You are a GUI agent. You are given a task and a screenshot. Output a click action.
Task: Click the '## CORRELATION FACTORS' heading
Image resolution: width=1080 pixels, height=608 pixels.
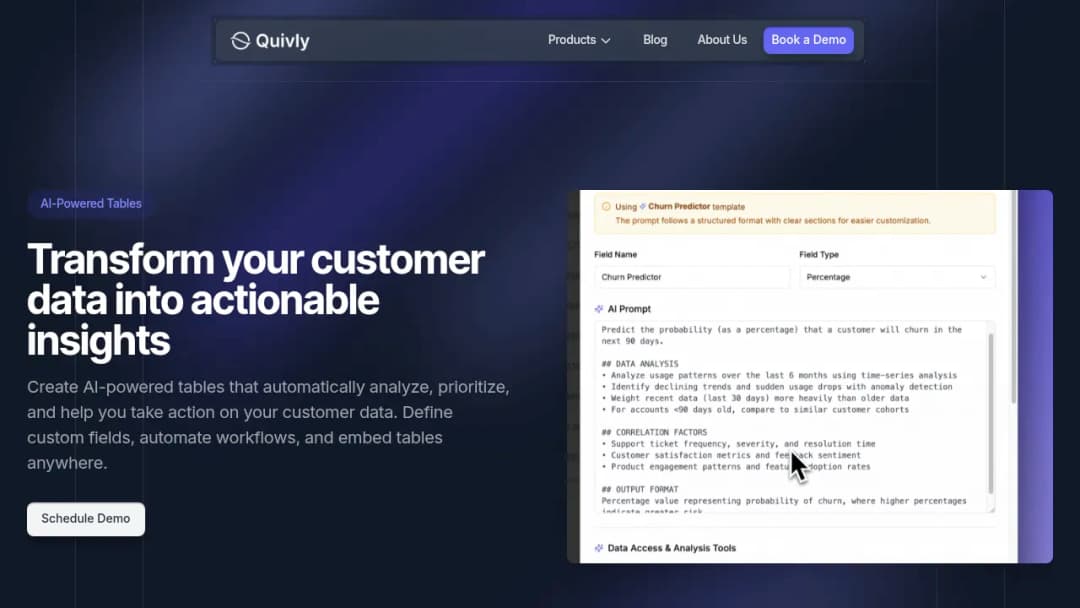pyautogui.click(x=654, y=432)
